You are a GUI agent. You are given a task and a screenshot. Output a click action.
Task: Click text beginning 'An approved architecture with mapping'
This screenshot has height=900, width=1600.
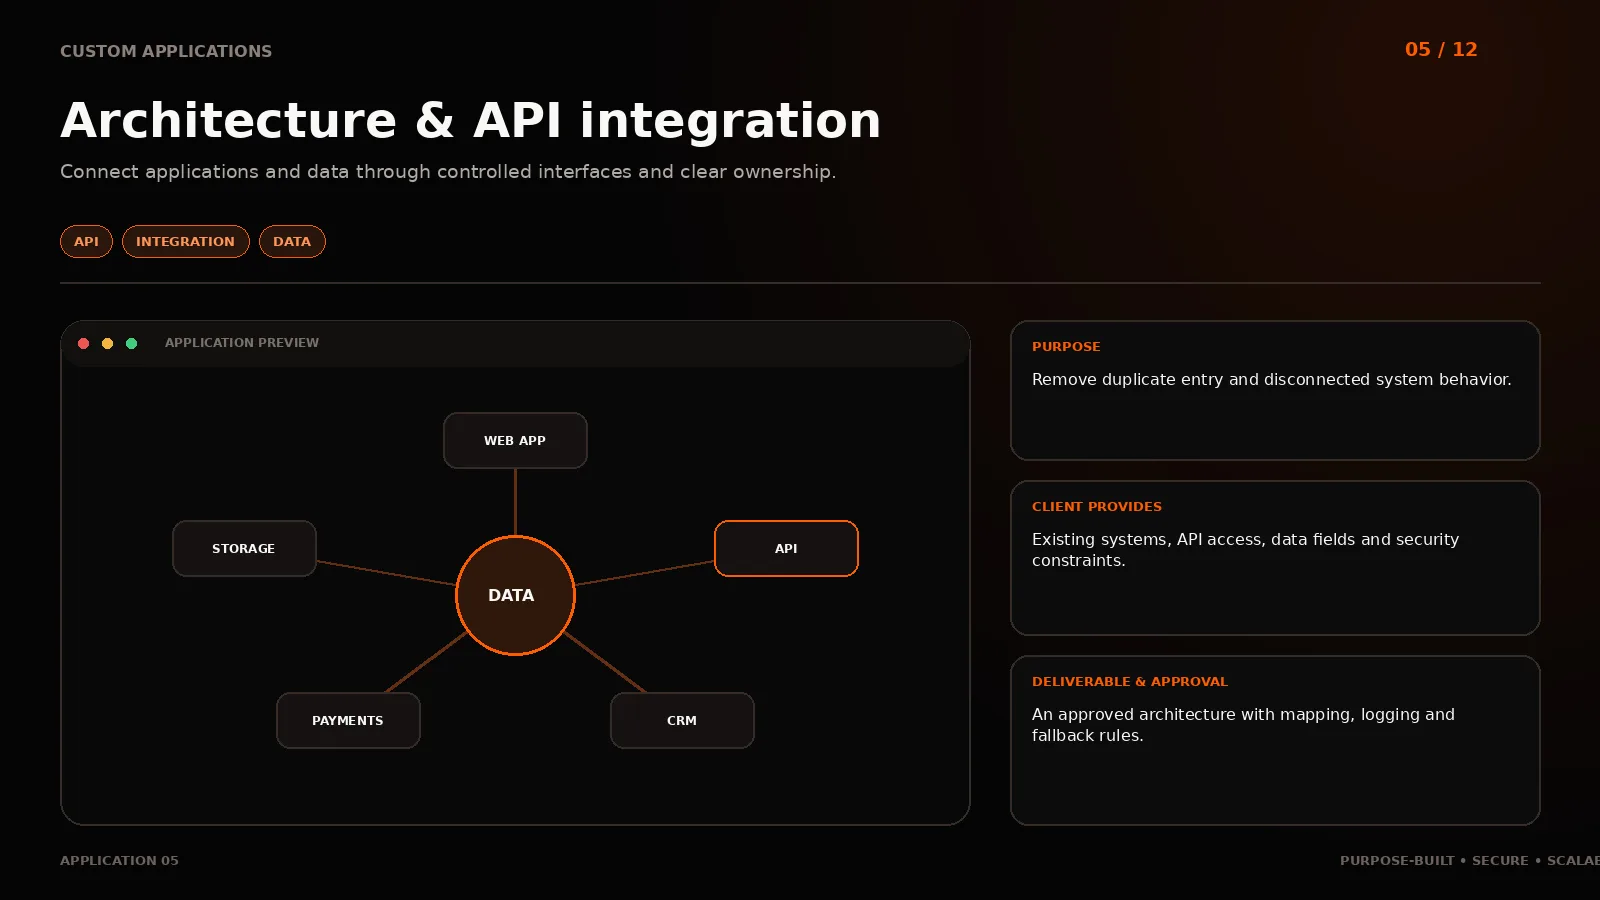coord(1243,724)
